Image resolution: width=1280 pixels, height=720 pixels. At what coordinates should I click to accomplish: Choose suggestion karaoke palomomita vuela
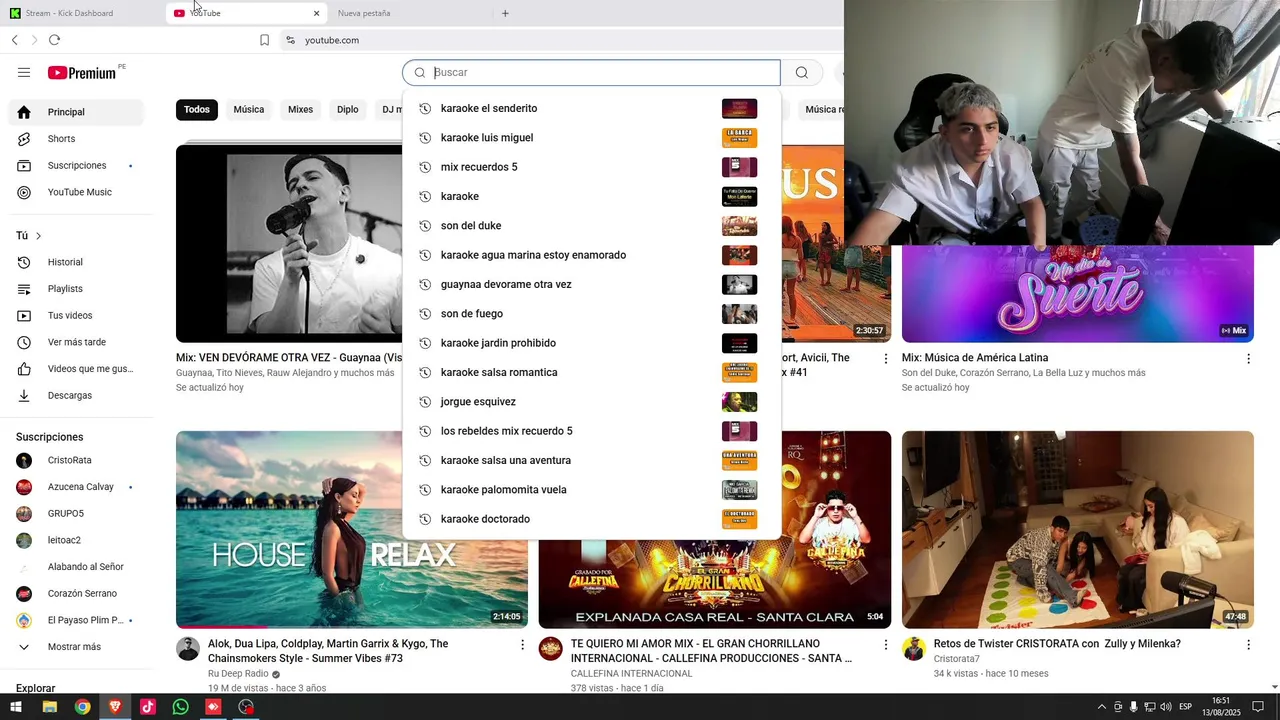point(591,490)
